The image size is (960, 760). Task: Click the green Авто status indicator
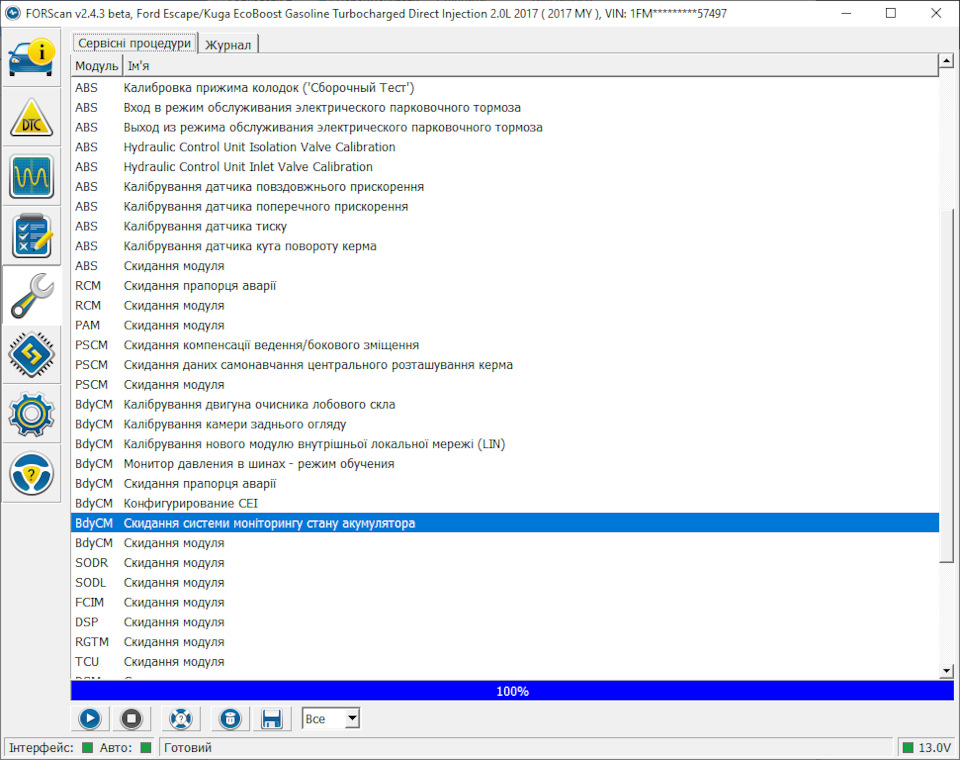(146, 747)
